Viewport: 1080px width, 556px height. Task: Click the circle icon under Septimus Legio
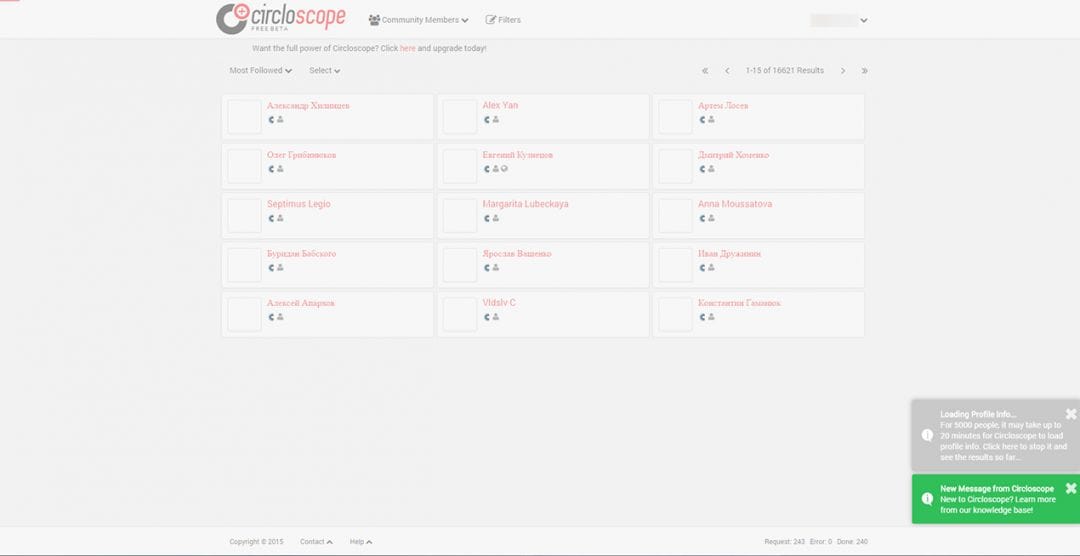click(x=271, y=218)
